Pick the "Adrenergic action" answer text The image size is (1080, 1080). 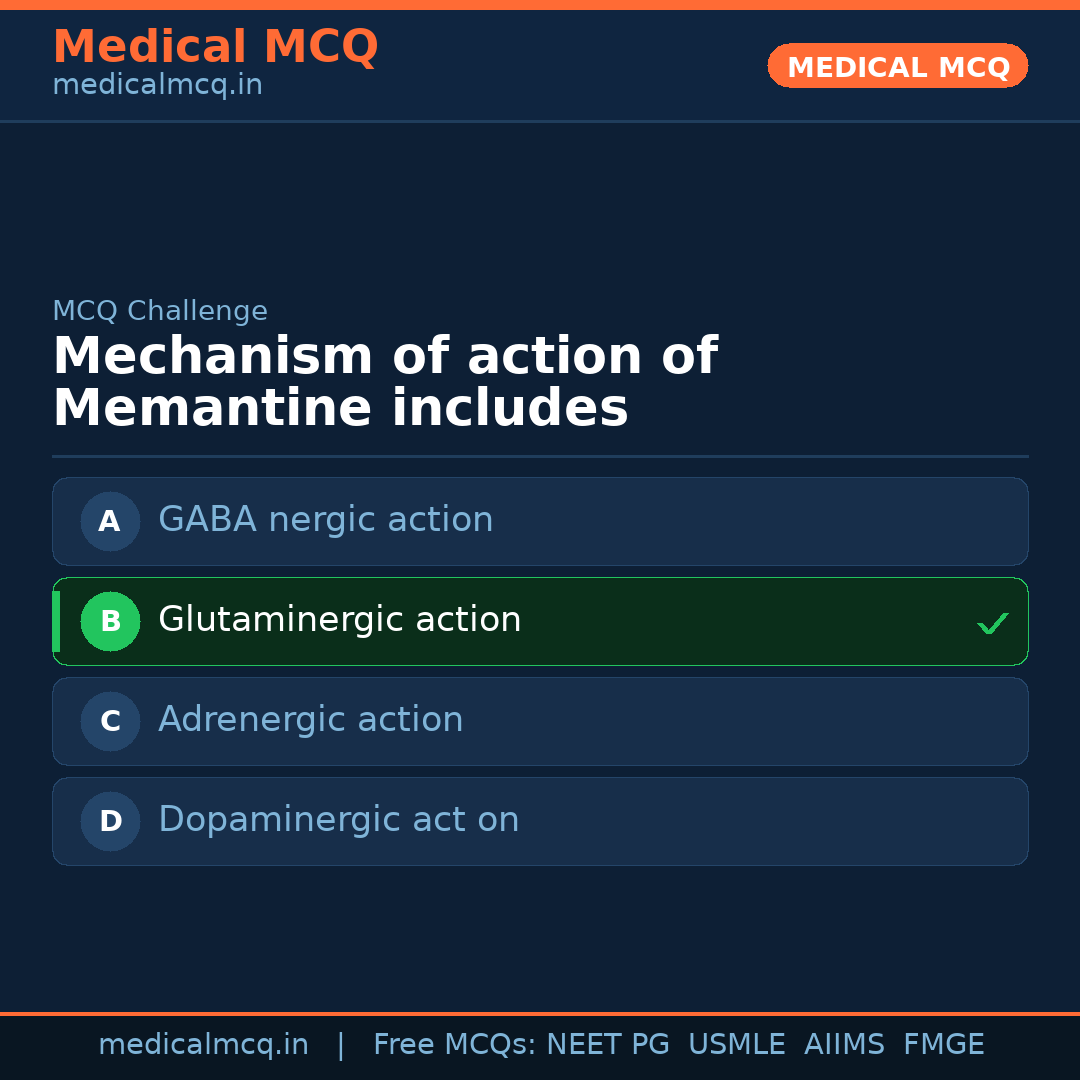(310, 720)
